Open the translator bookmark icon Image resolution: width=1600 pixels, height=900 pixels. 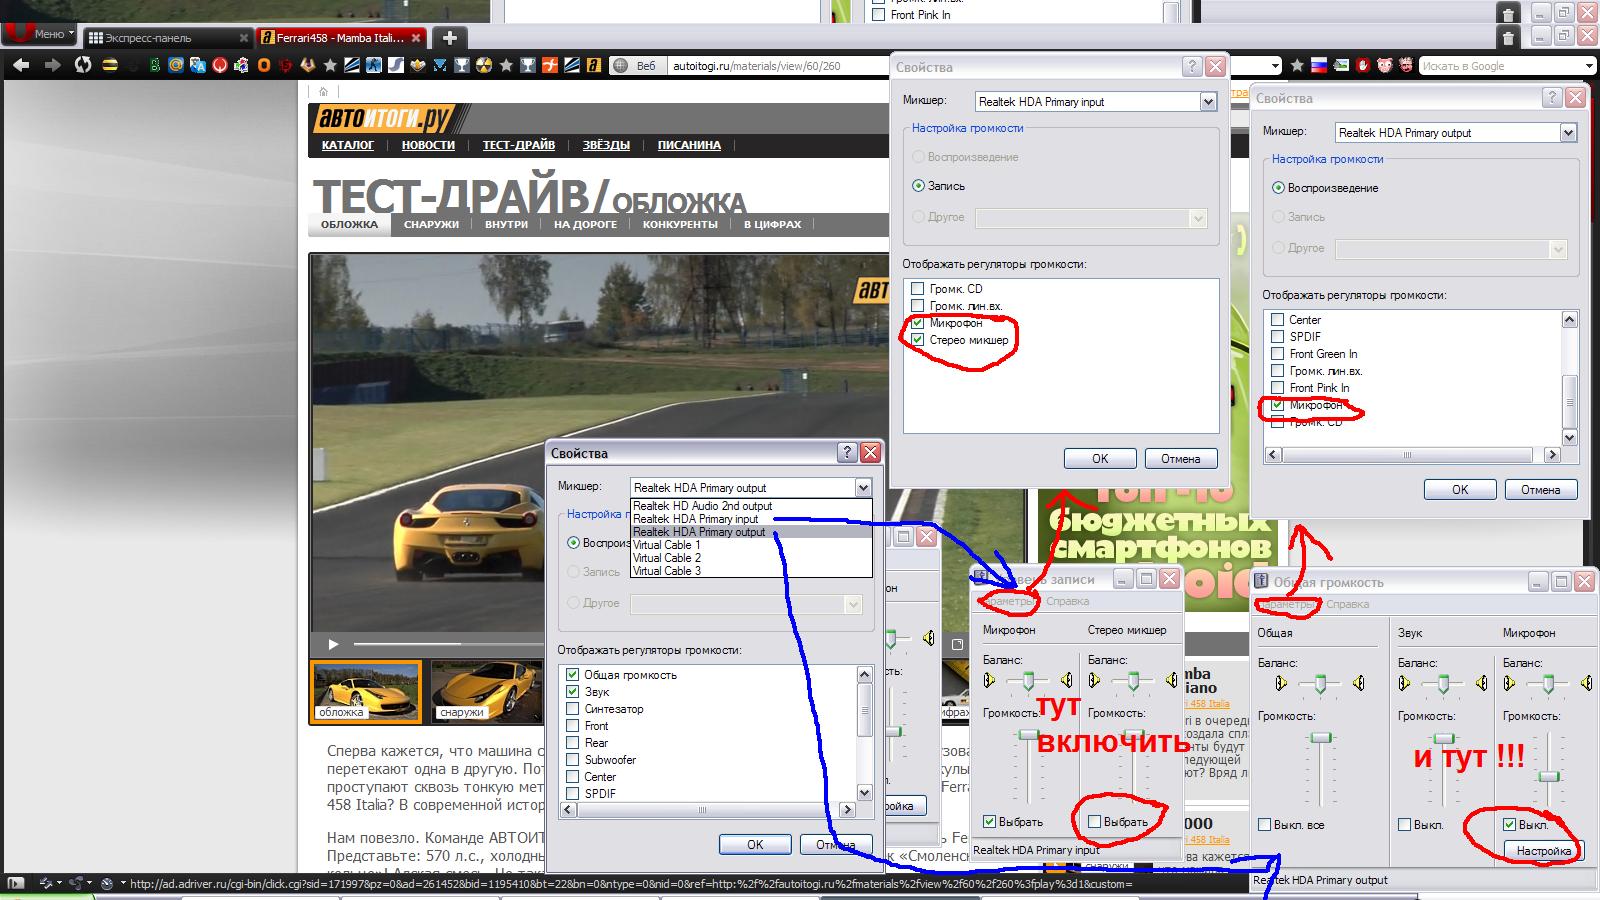tap(198, 65)
